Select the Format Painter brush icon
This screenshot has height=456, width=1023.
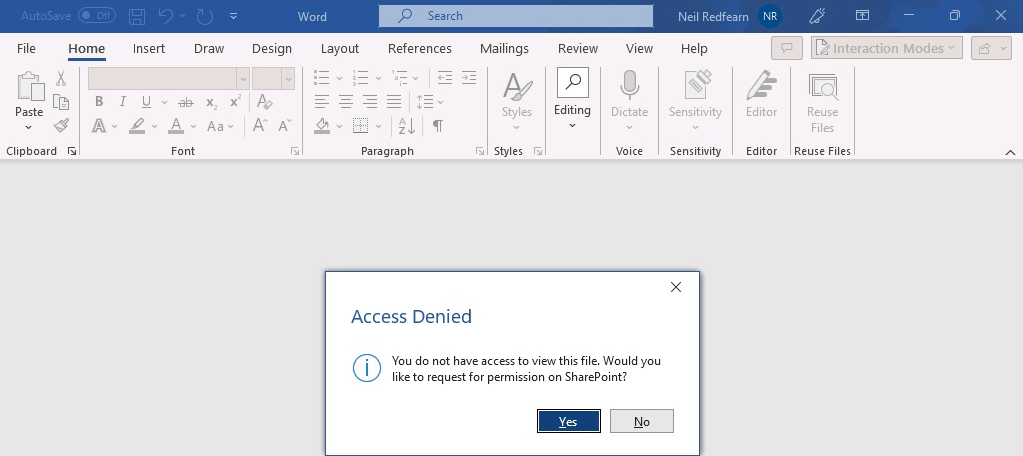pos(61,126)
